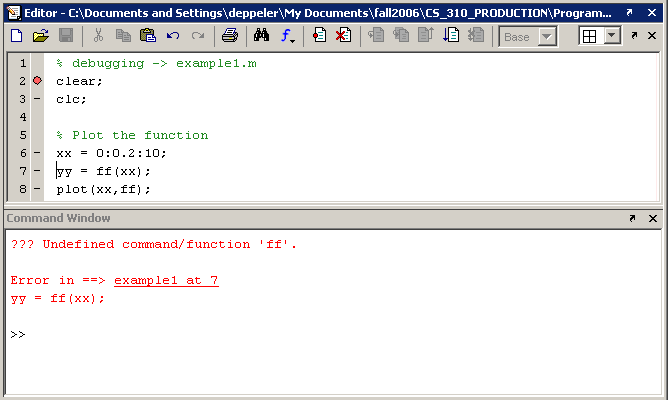
Task: Undo the last edit
Action: click(x=173, y=36)
